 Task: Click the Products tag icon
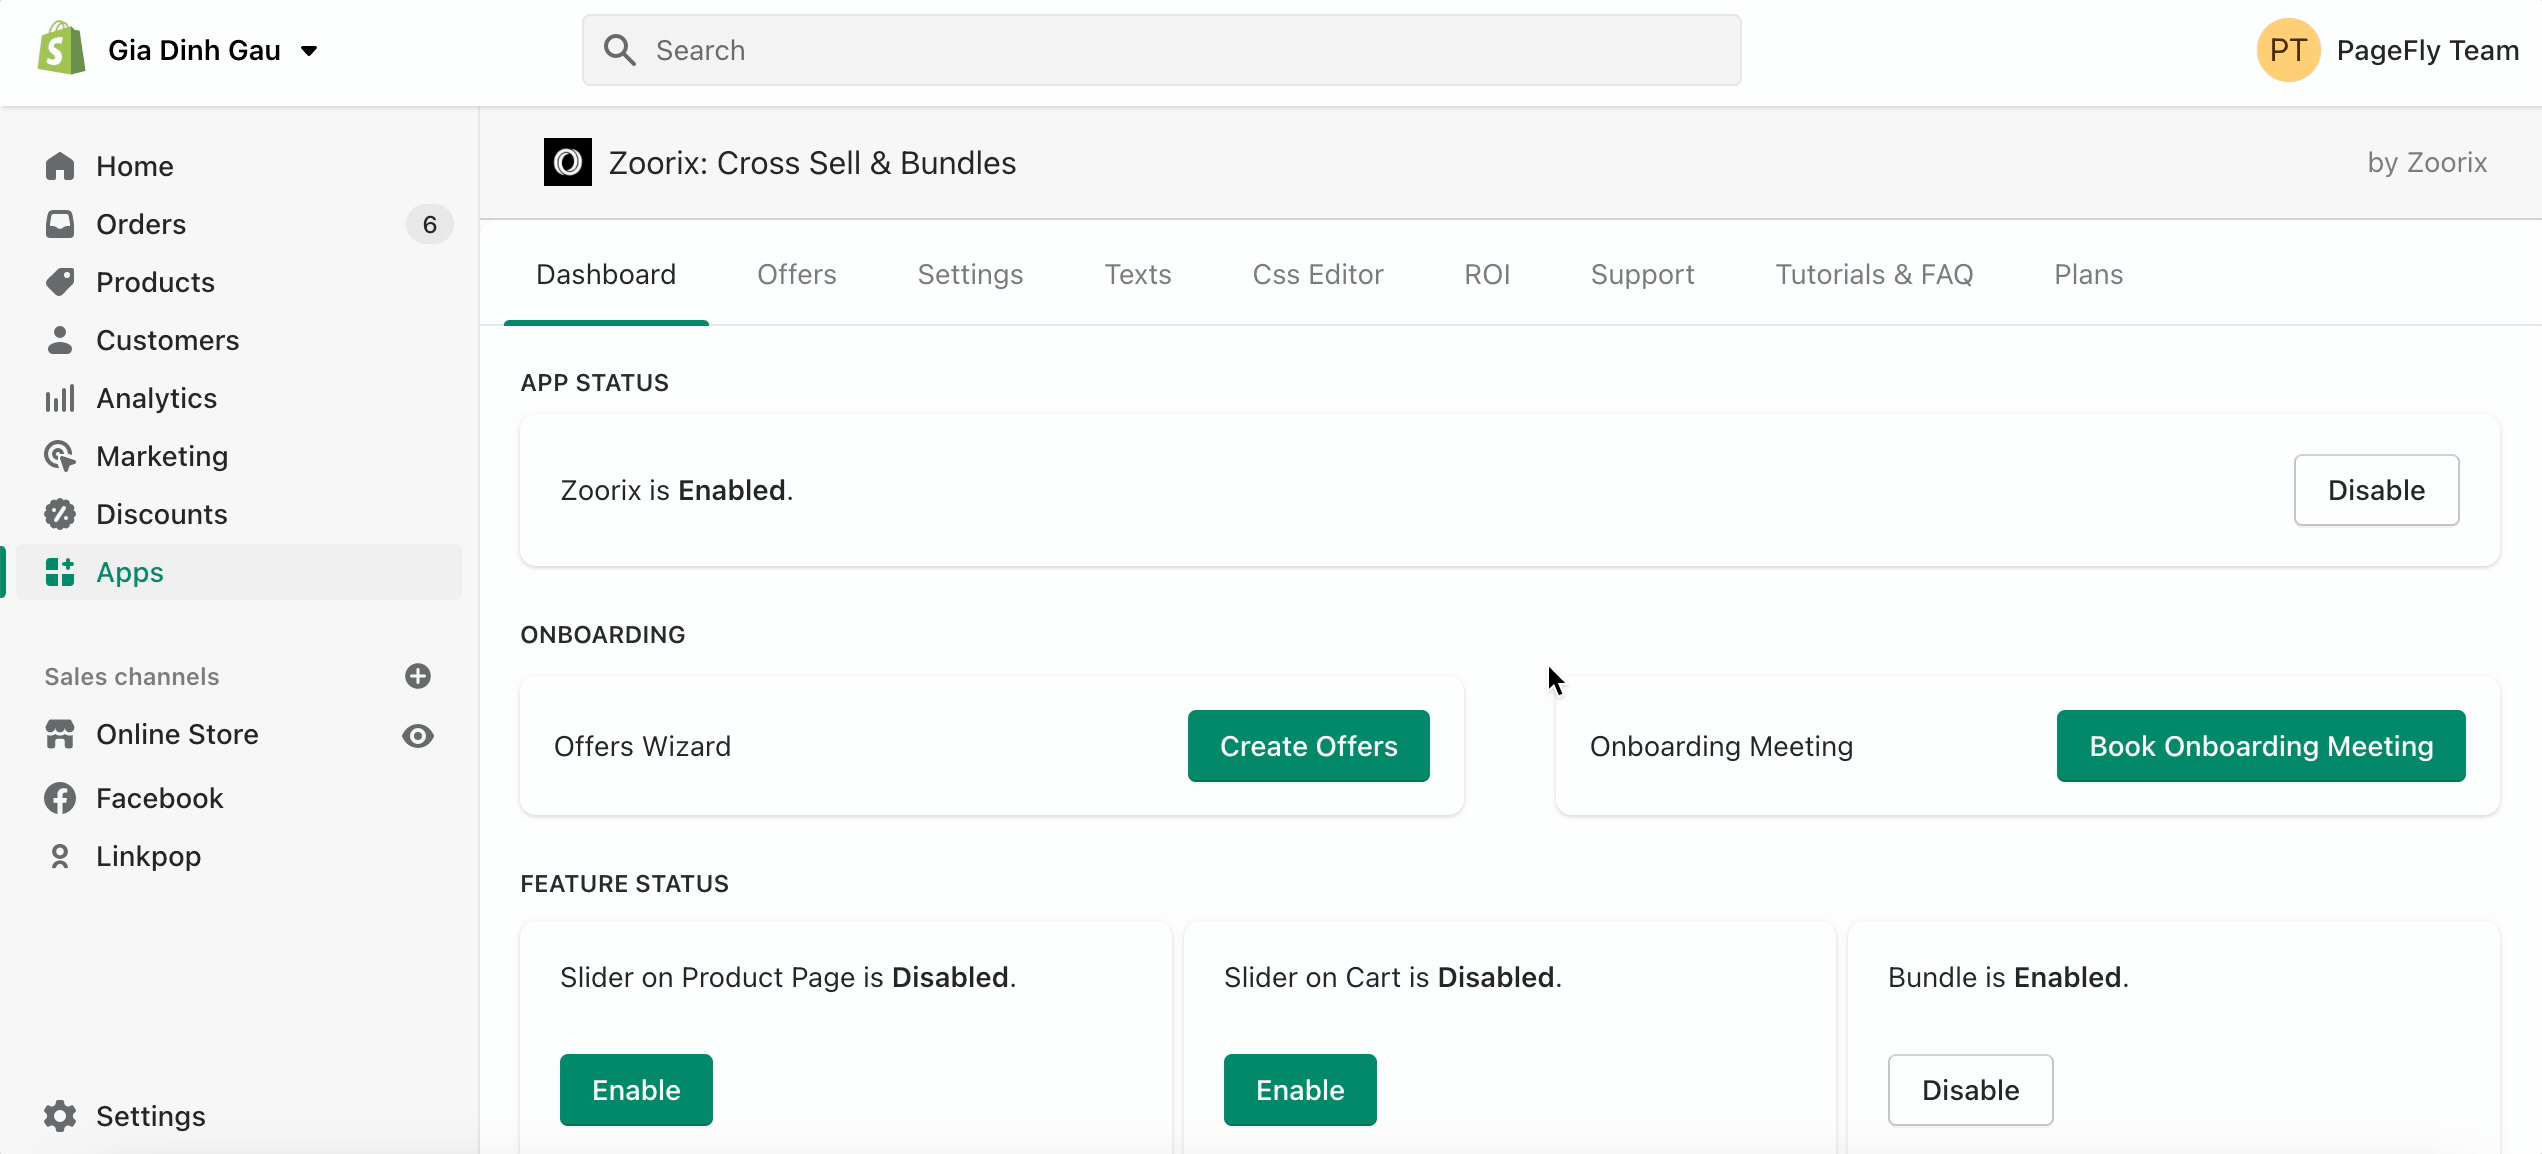click(x=60, y=282)
